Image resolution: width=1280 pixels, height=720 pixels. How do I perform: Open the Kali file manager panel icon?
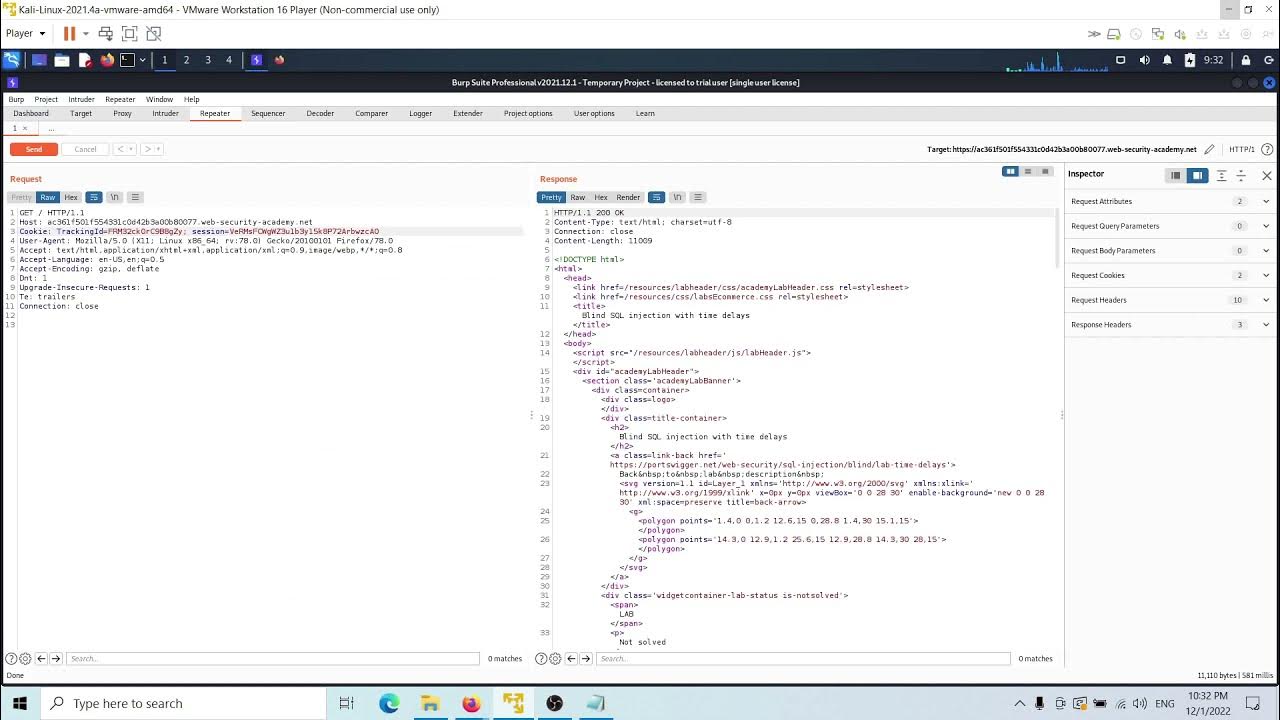(62, 60)
